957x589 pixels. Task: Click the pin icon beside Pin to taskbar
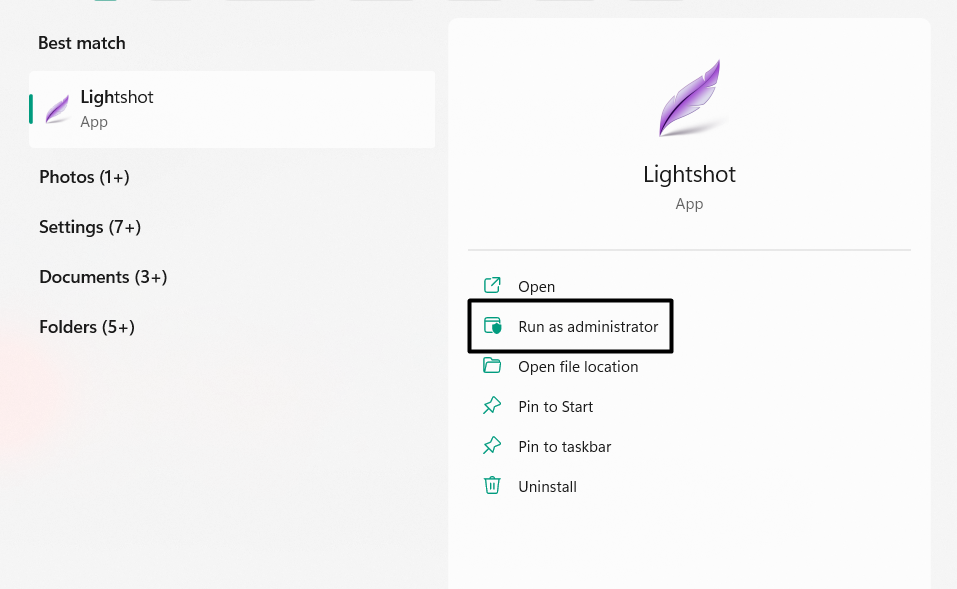pos(492,446)
